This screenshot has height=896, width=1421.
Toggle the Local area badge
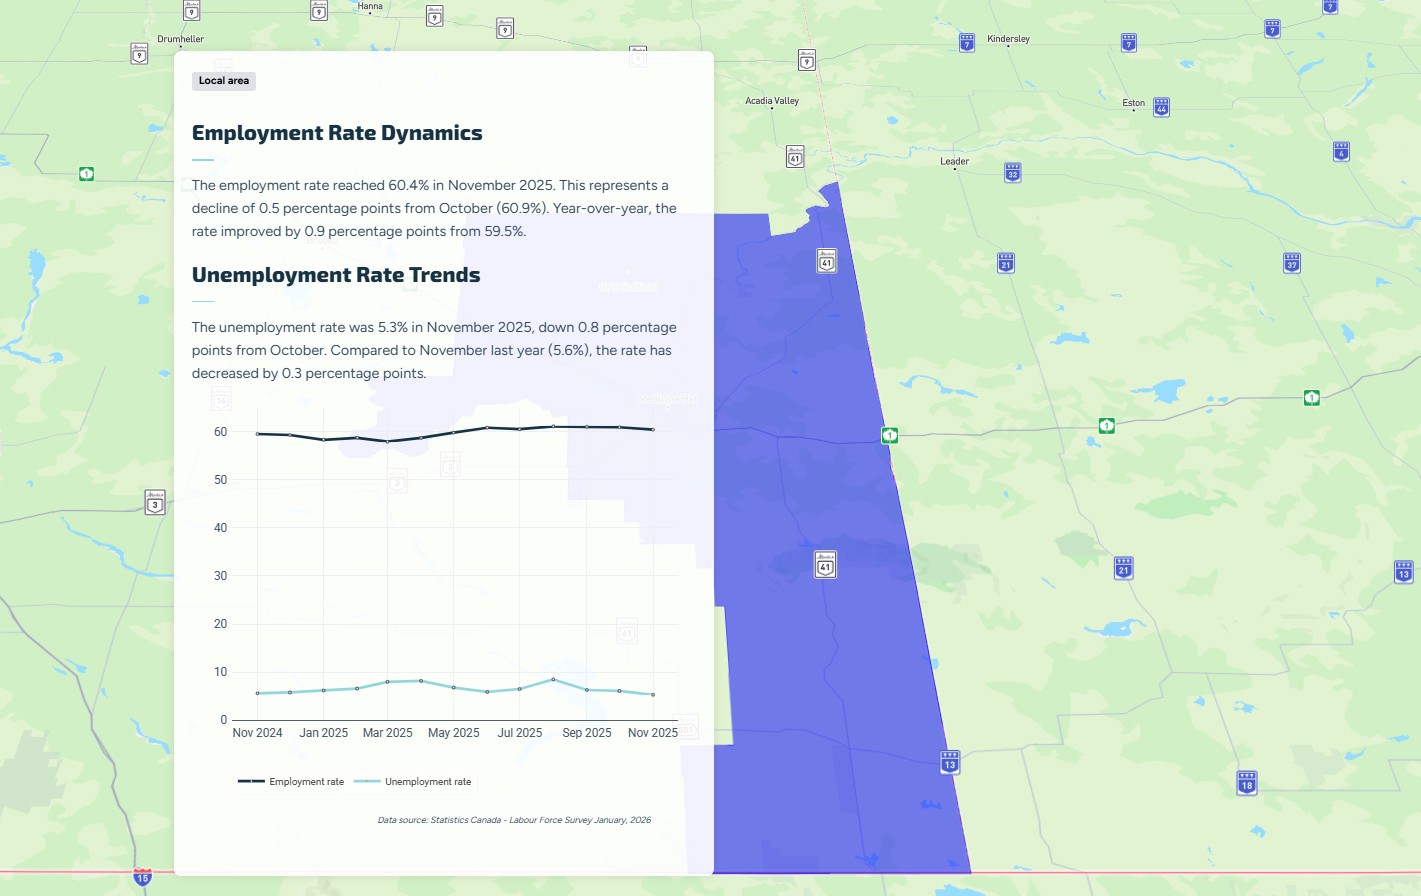coord(223,81)
